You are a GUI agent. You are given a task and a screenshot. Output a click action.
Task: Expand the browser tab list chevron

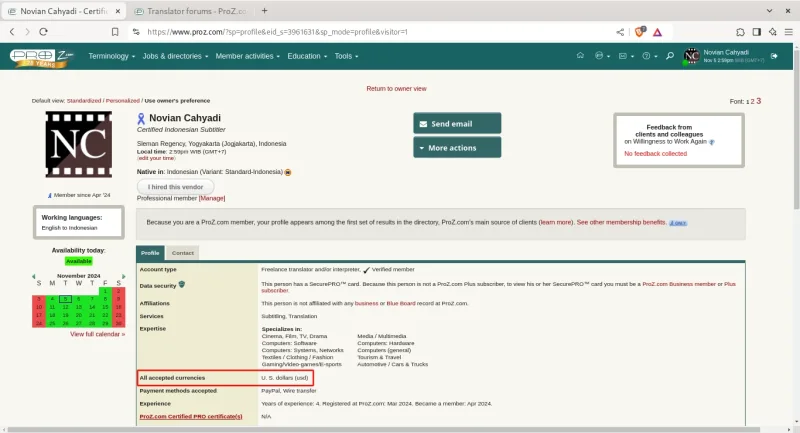coord(769,11)
